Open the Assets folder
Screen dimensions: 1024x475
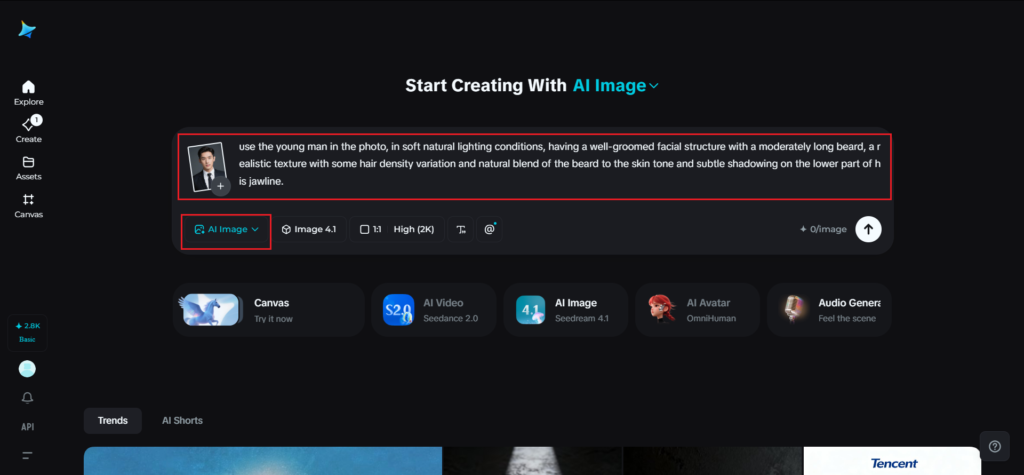pyautogui.click(x=28, y=167)
